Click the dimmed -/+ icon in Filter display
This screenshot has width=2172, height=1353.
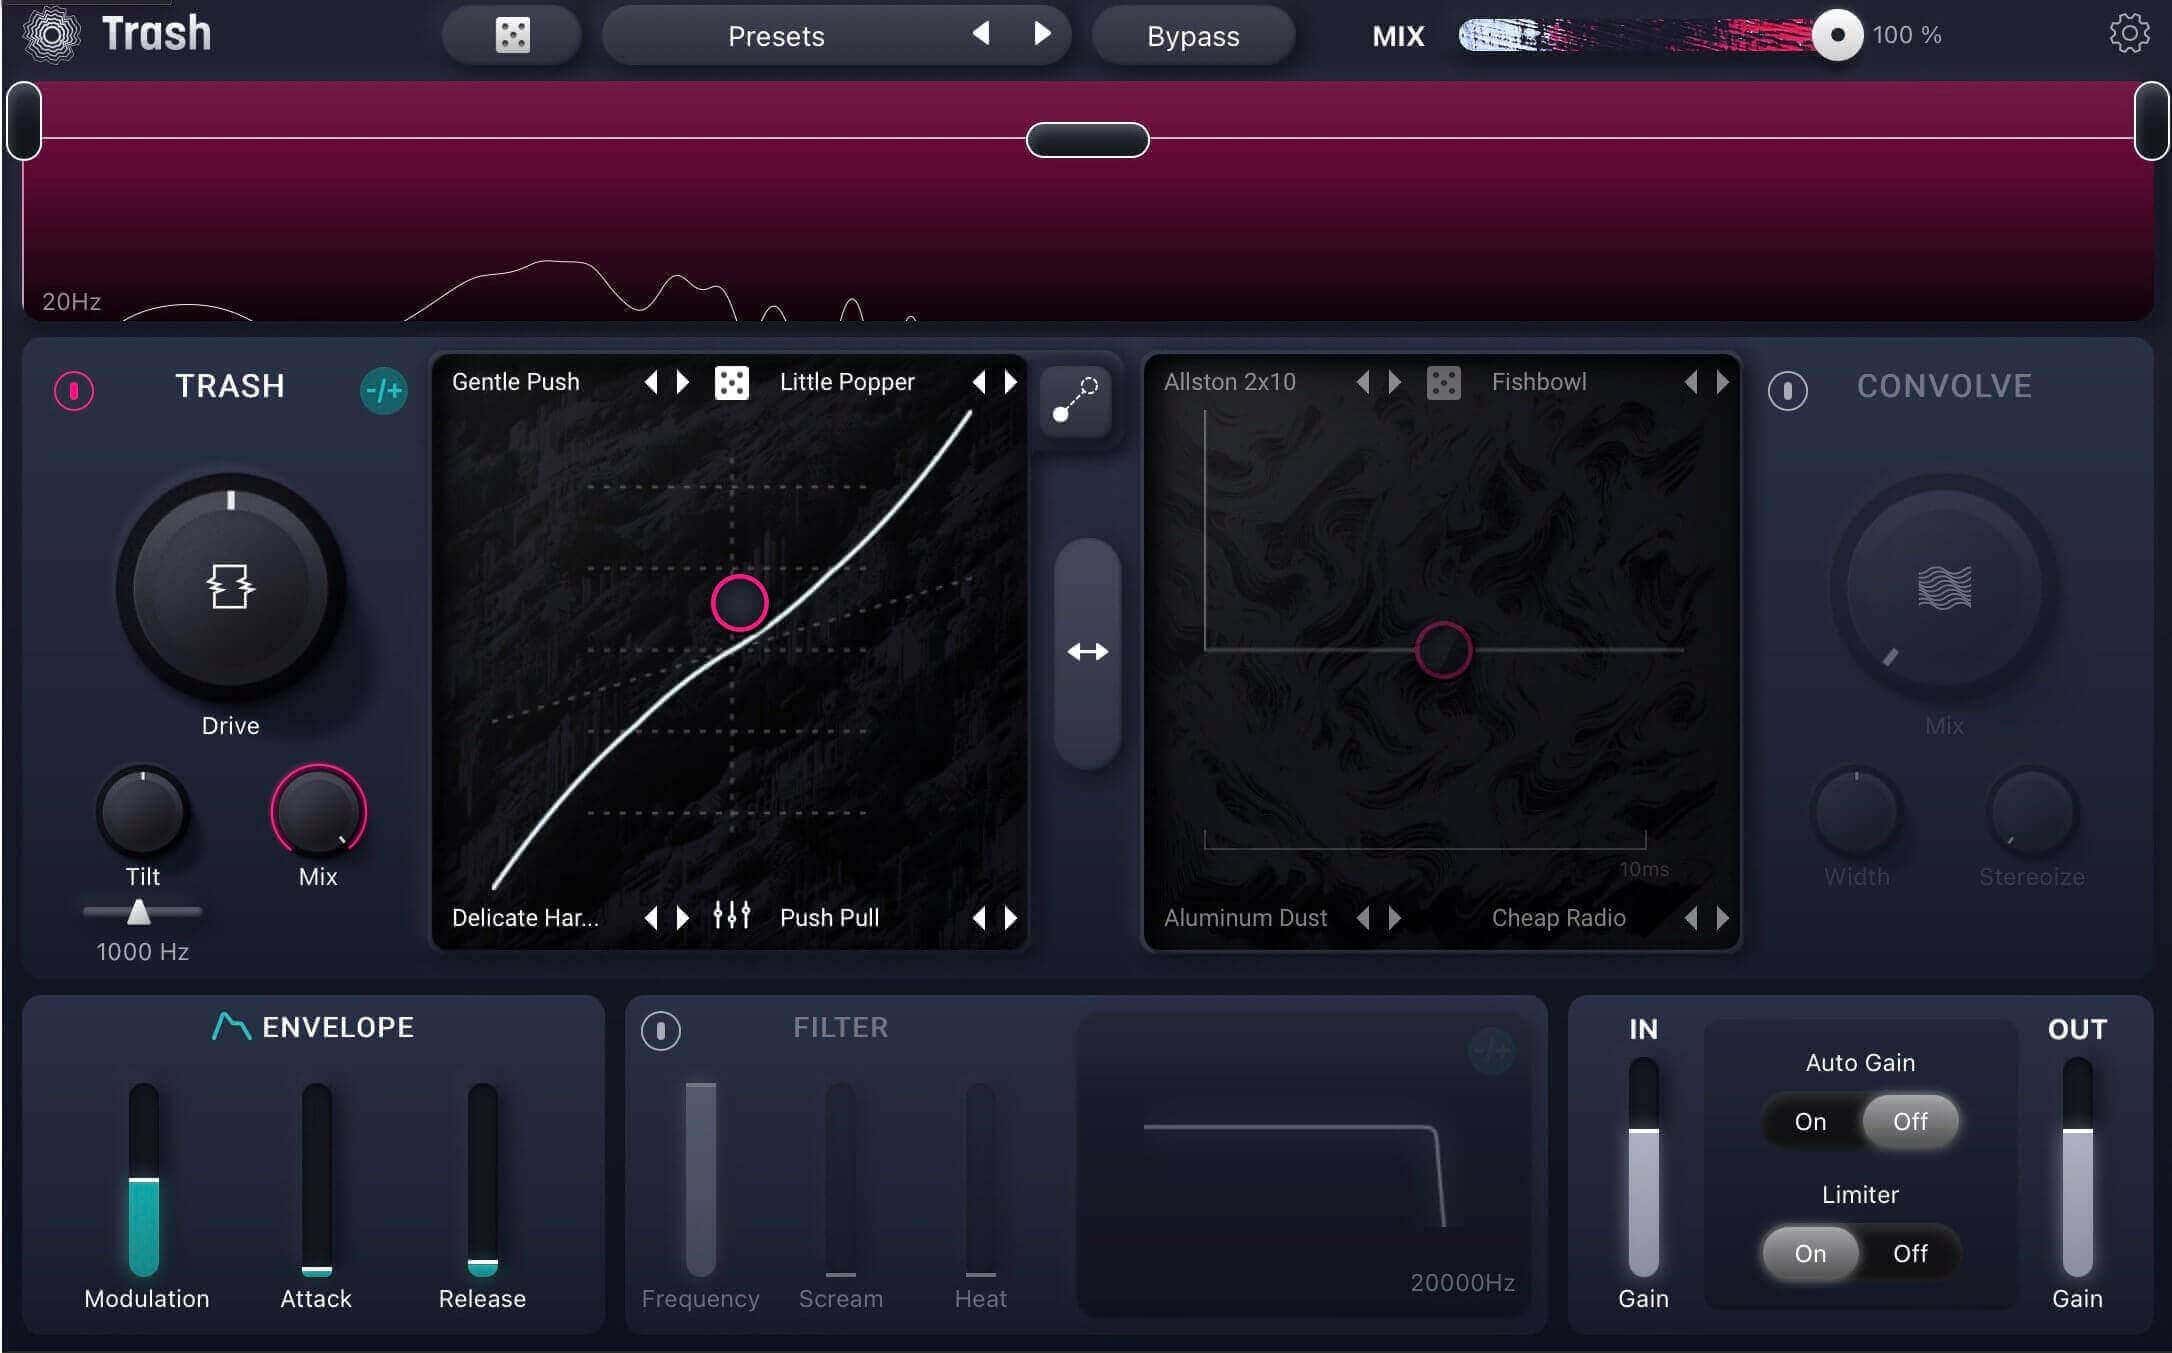tap(1491, 1050)
